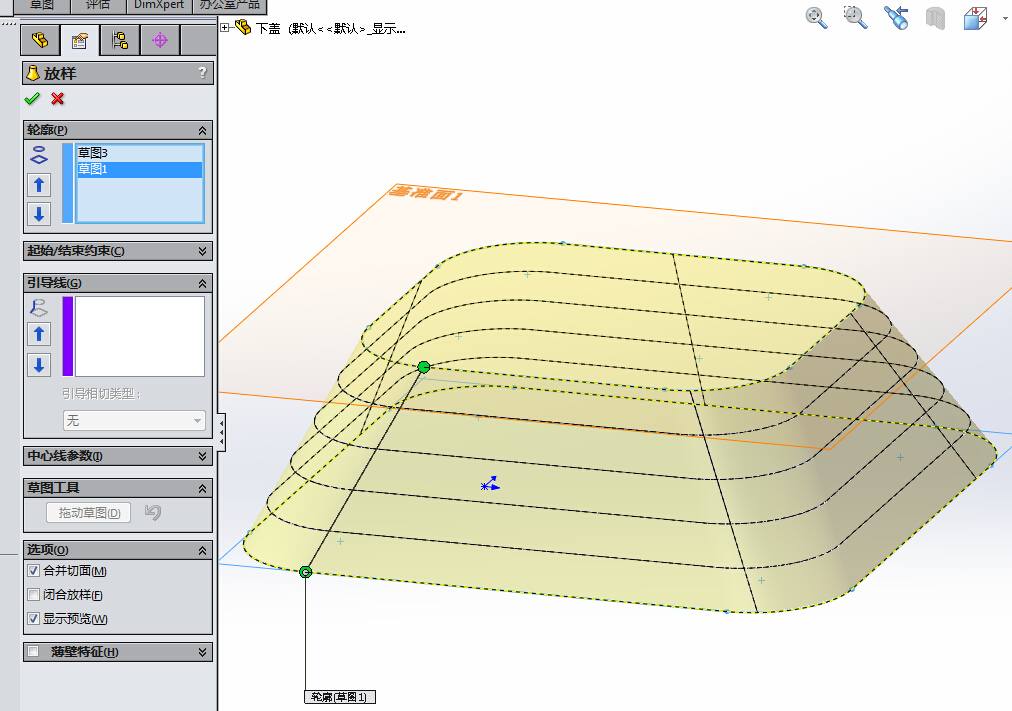Collapse the 选项 section
1012x711 pixels.
(203, 550)
